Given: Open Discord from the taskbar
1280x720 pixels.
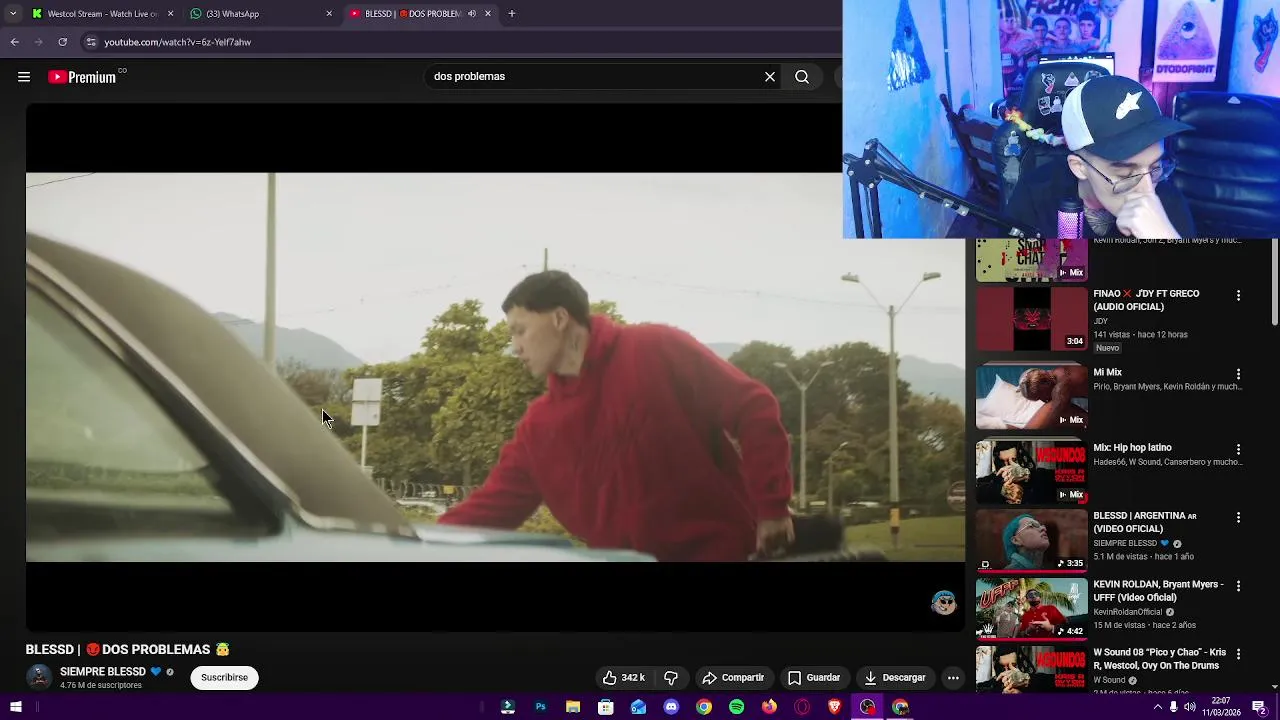Looking at the screenshot, I should pyautogui.click(x=671, y=707).
